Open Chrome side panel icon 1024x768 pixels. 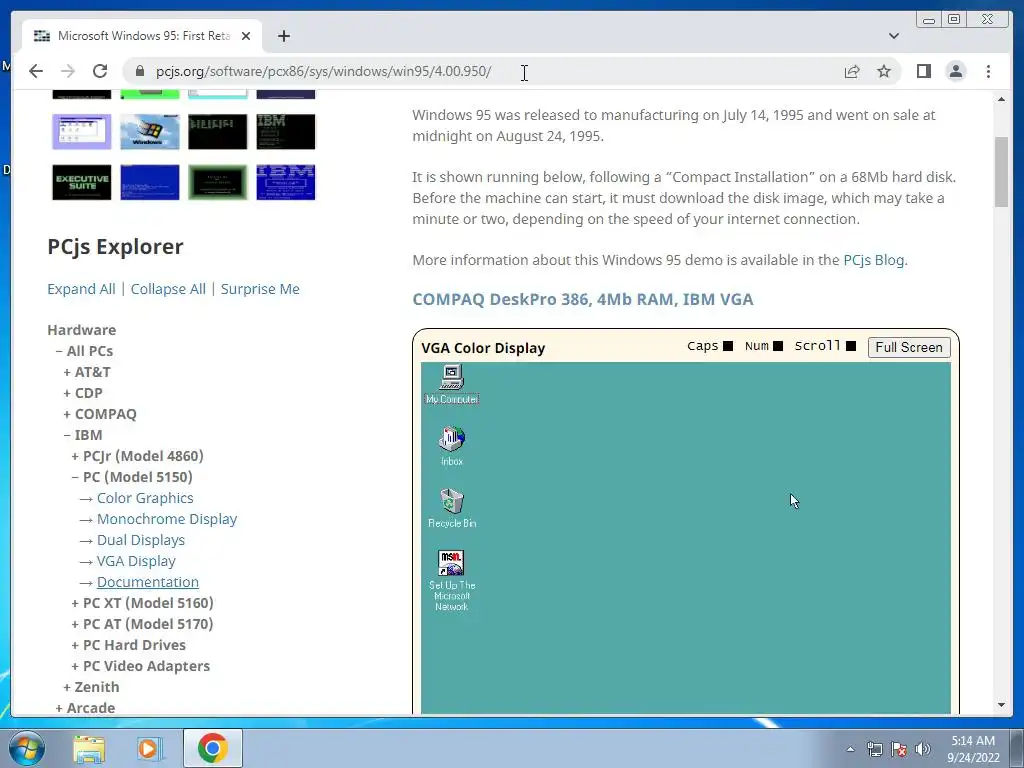pos(923,71)
